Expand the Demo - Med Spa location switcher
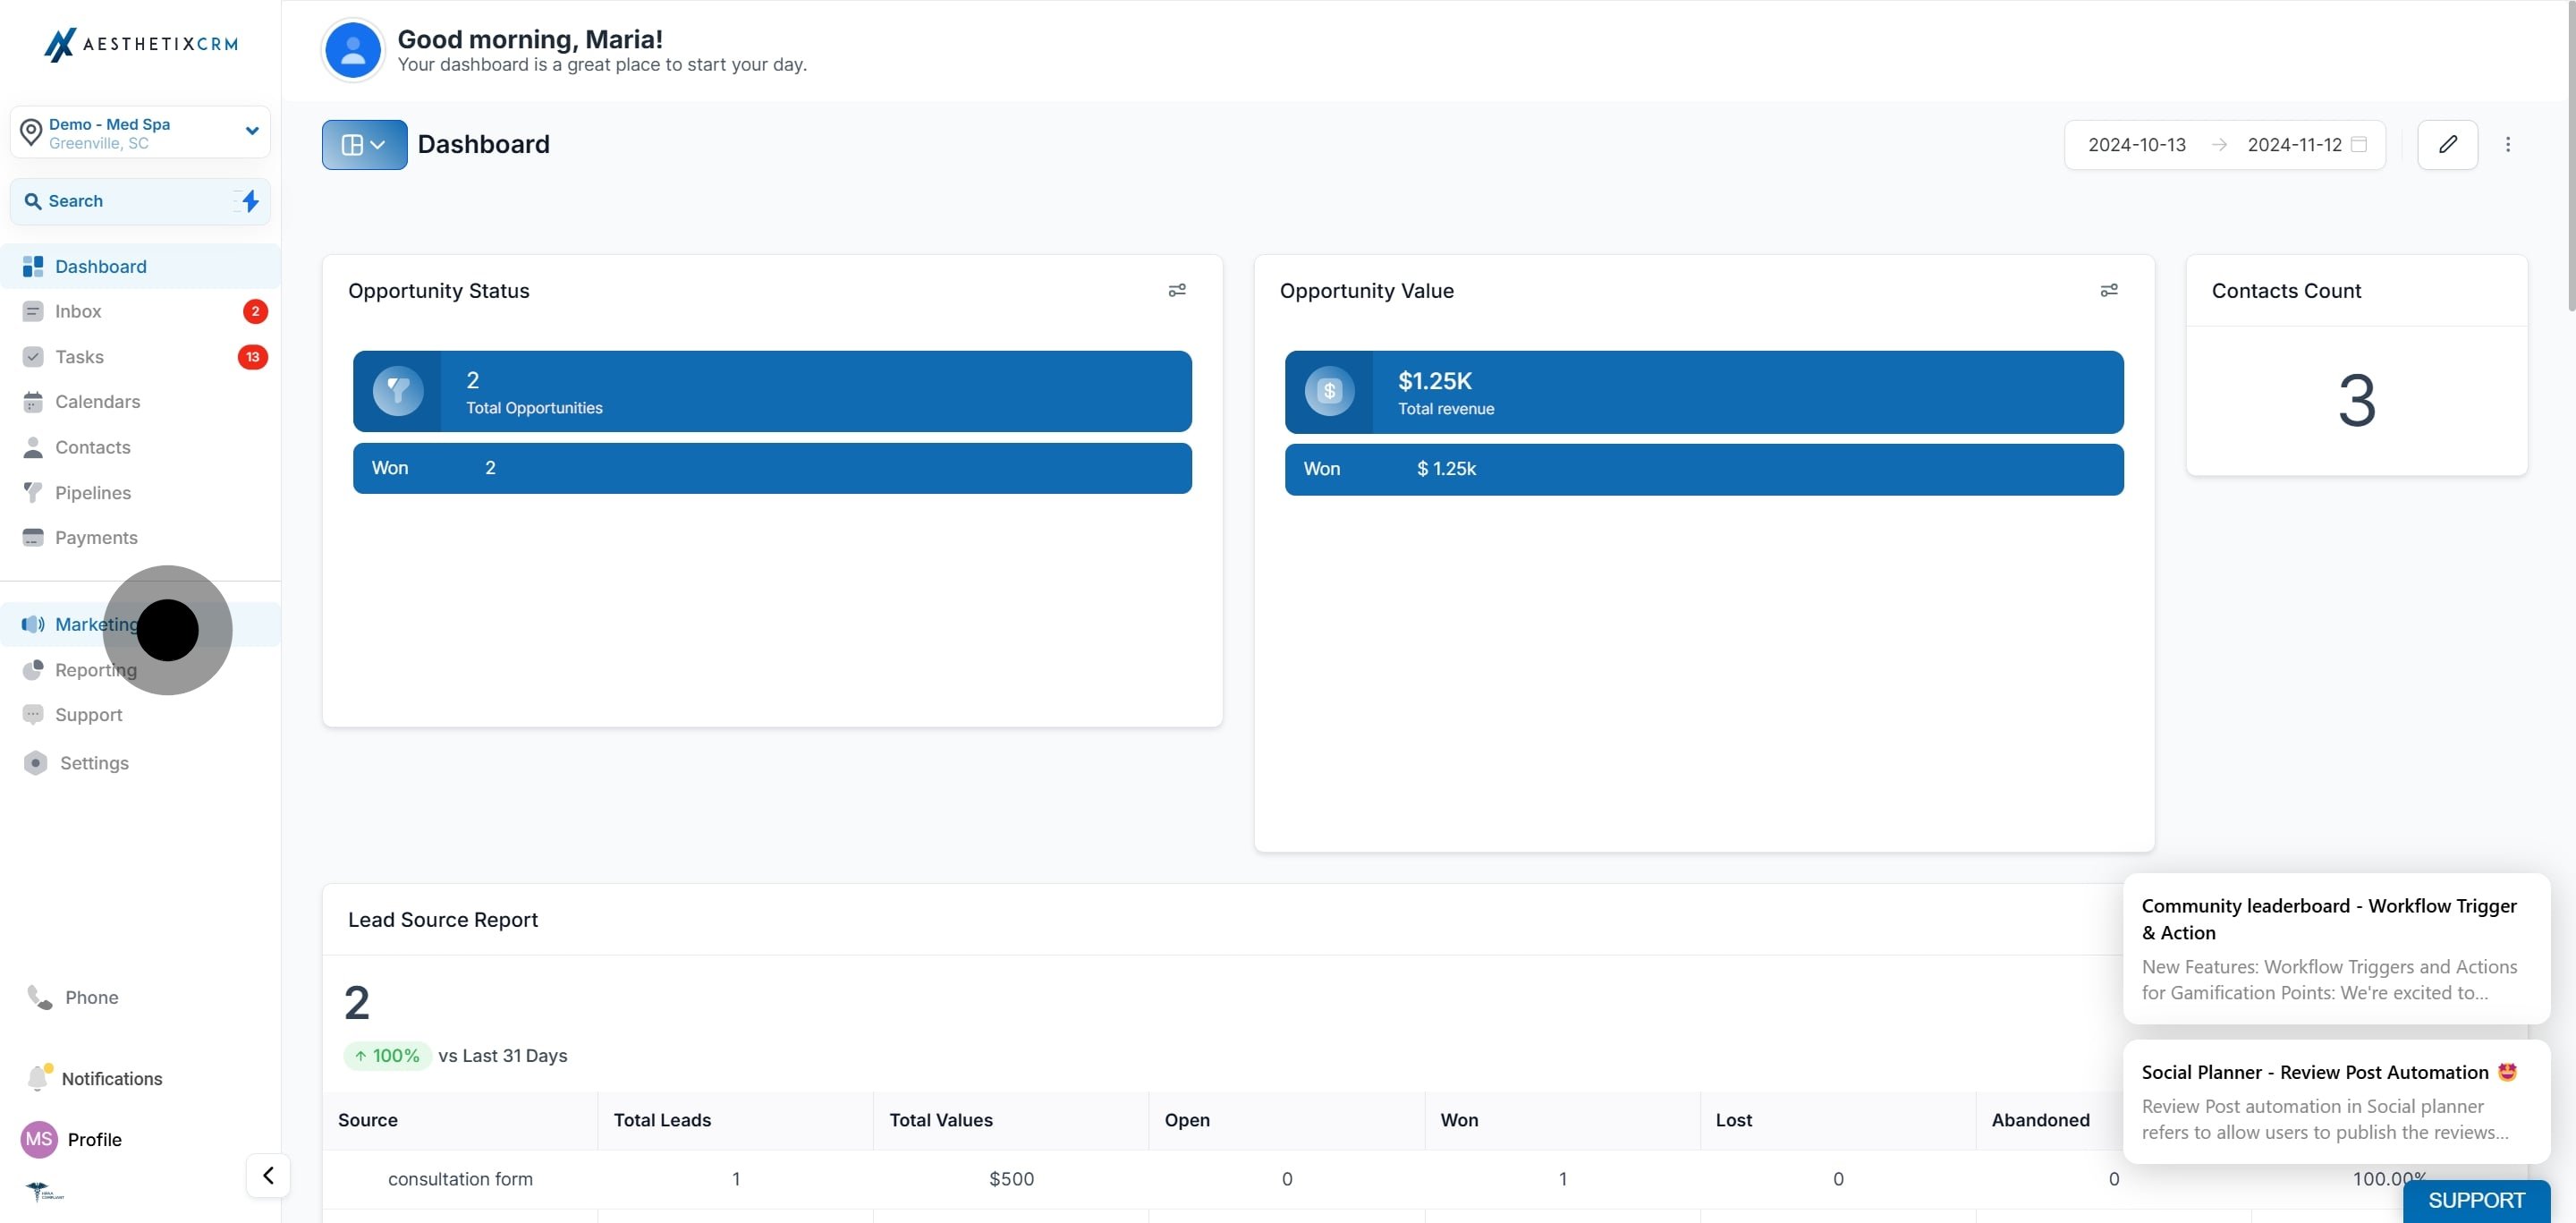Viewport: 2576px width, 1223px height. coord(252,131)
